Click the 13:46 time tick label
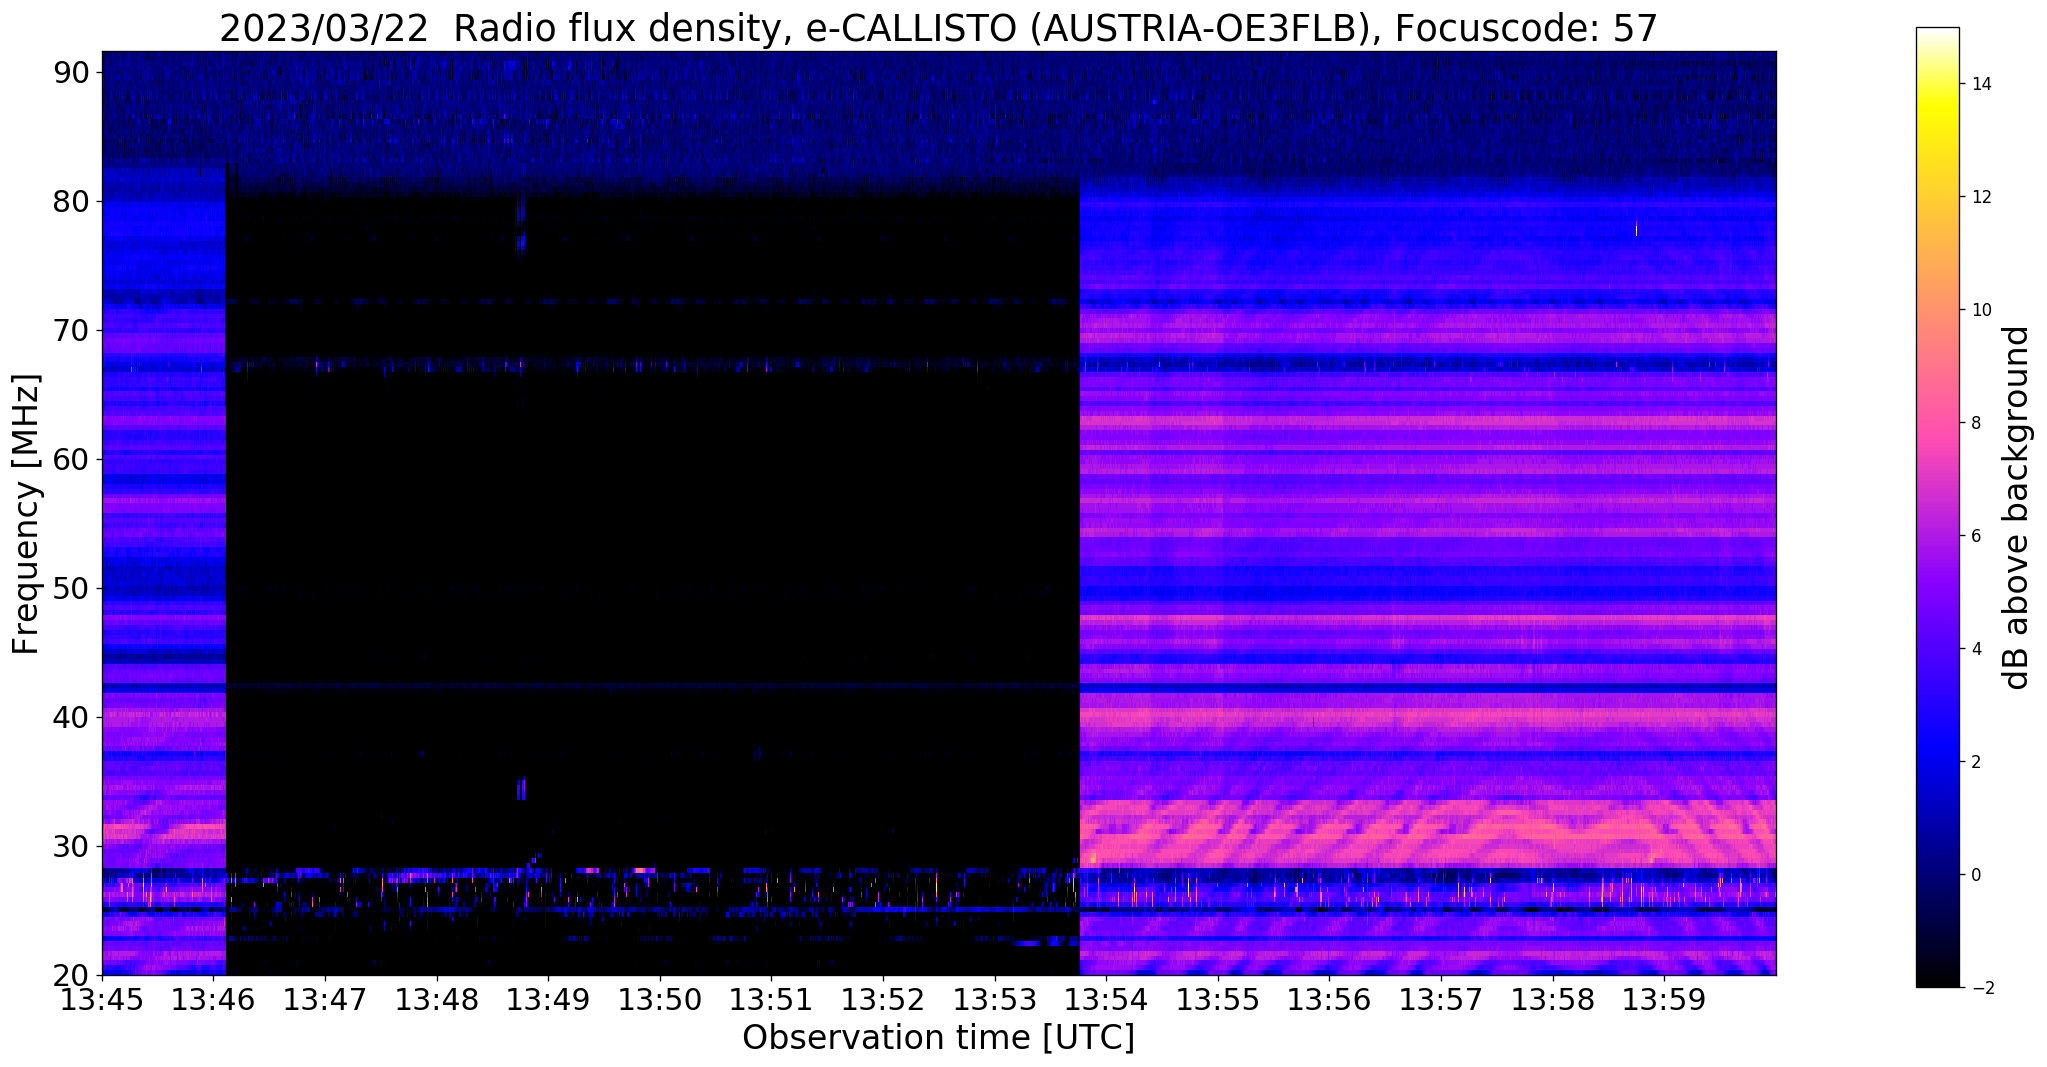 [x=213, y=1001]
